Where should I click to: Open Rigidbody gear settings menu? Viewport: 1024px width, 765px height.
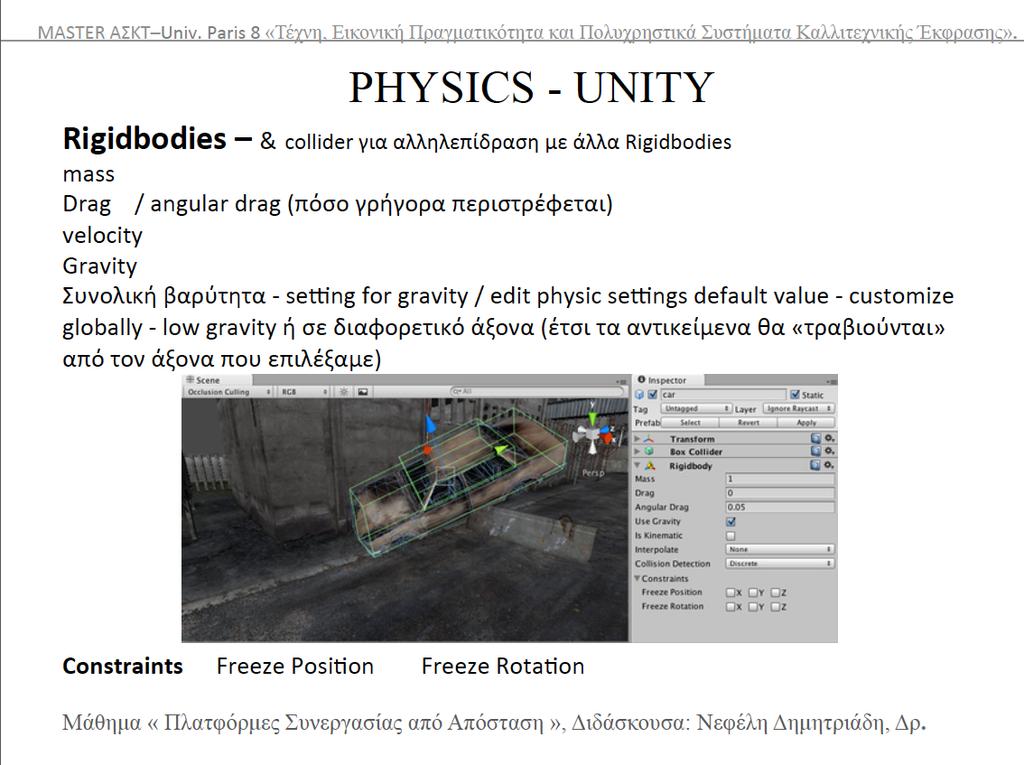tap(829, 464)
